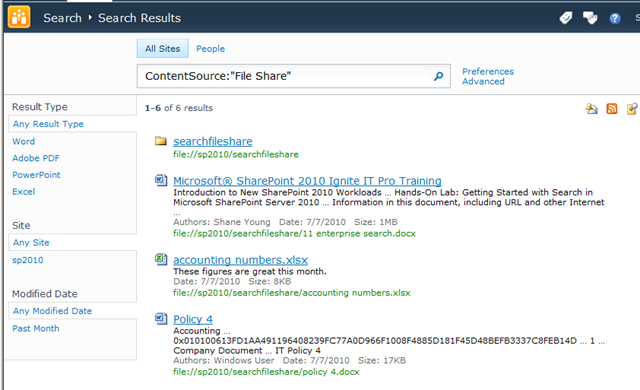The image size is (640, 390).
Task: Open the tags and notes icon
Action: click(566, 18)
